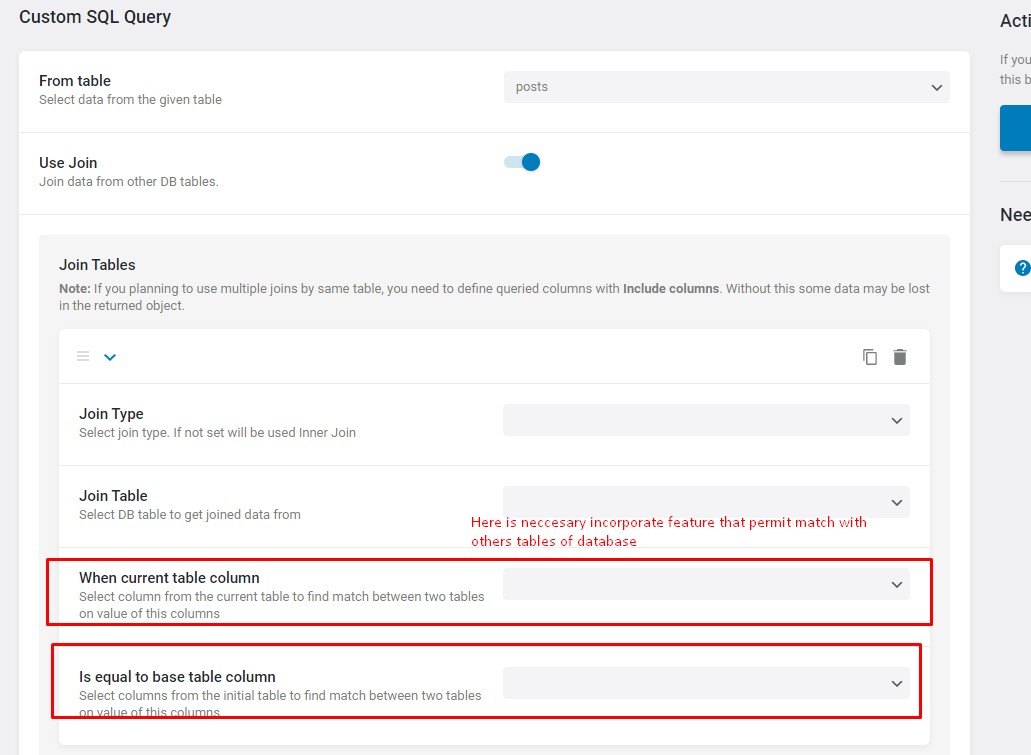The height and width of the screenshot is (755, 1031).
Task: Click the Use Join label
Action: [x=68, y=162]
